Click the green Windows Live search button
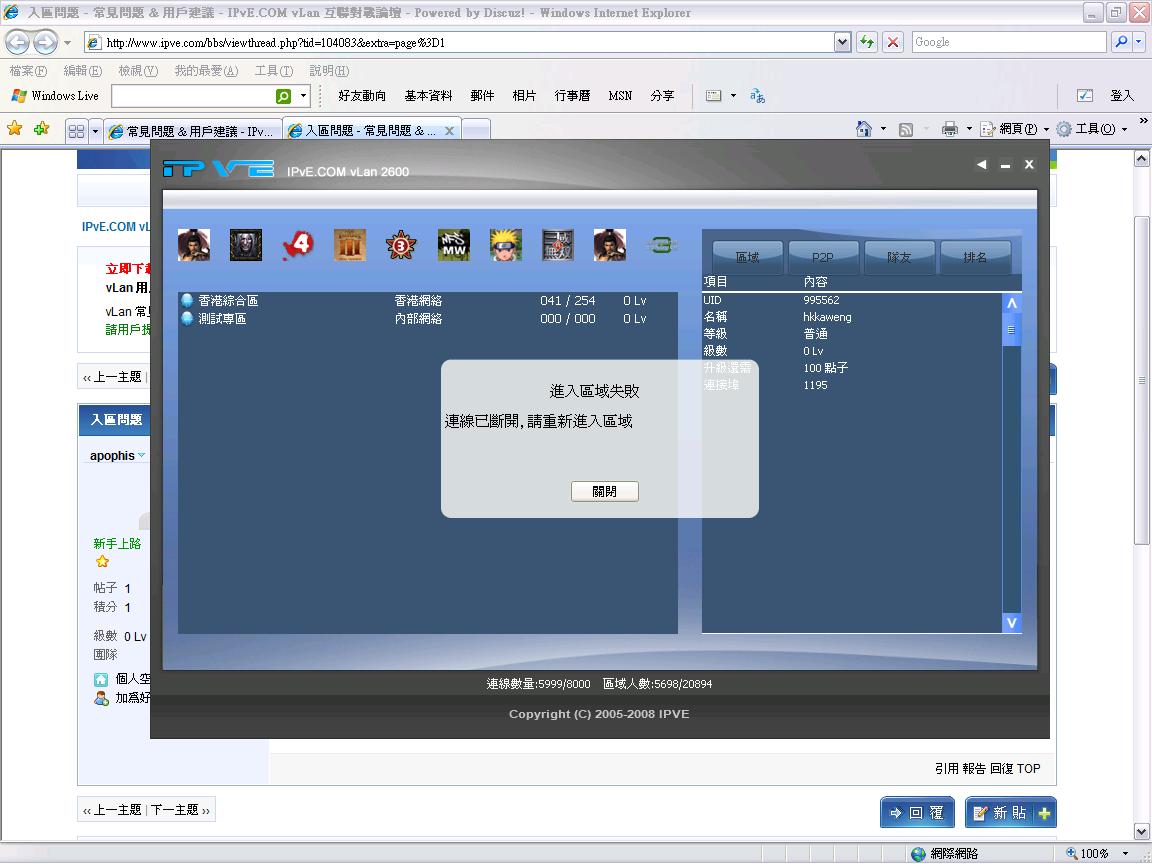 point(283,96)
